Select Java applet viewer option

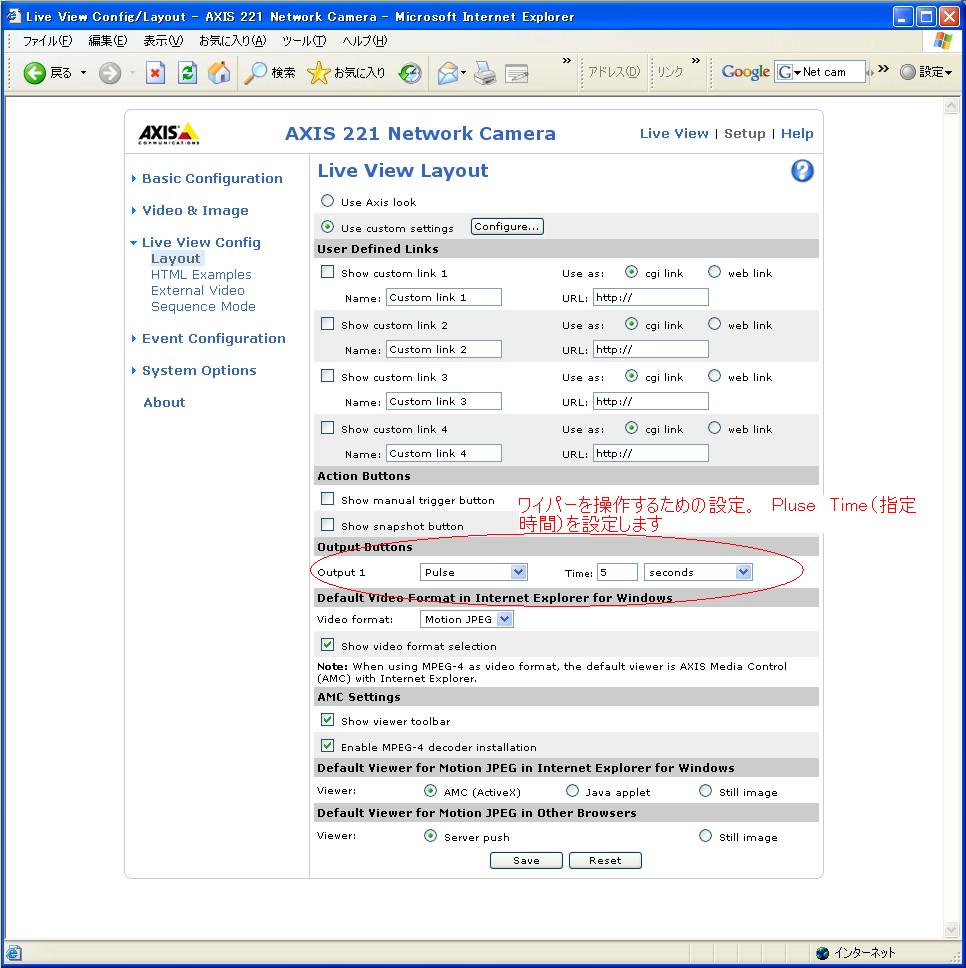572,791
